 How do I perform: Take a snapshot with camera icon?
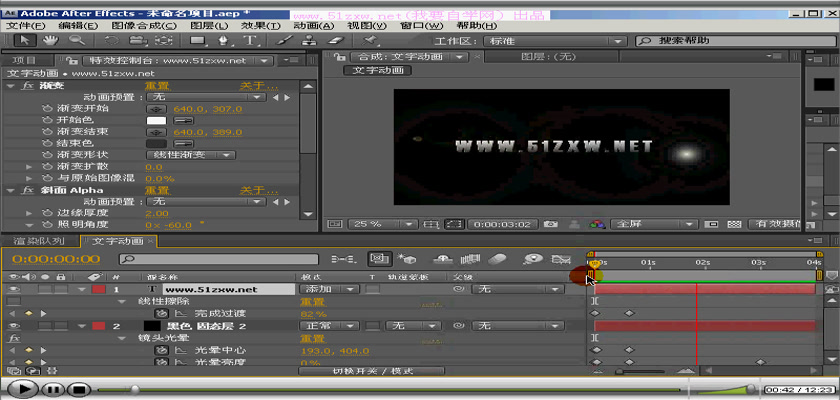click(x=549, y=224)
